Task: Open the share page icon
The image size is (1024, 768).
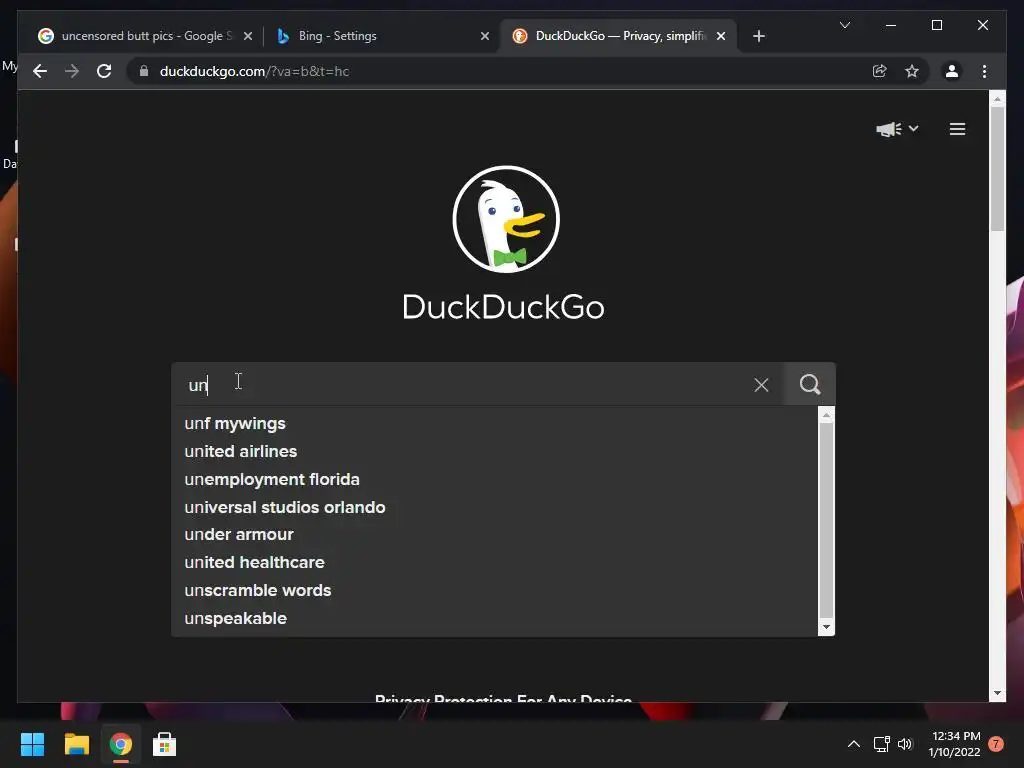Action: pyautogui.click(x=880, y=71)
